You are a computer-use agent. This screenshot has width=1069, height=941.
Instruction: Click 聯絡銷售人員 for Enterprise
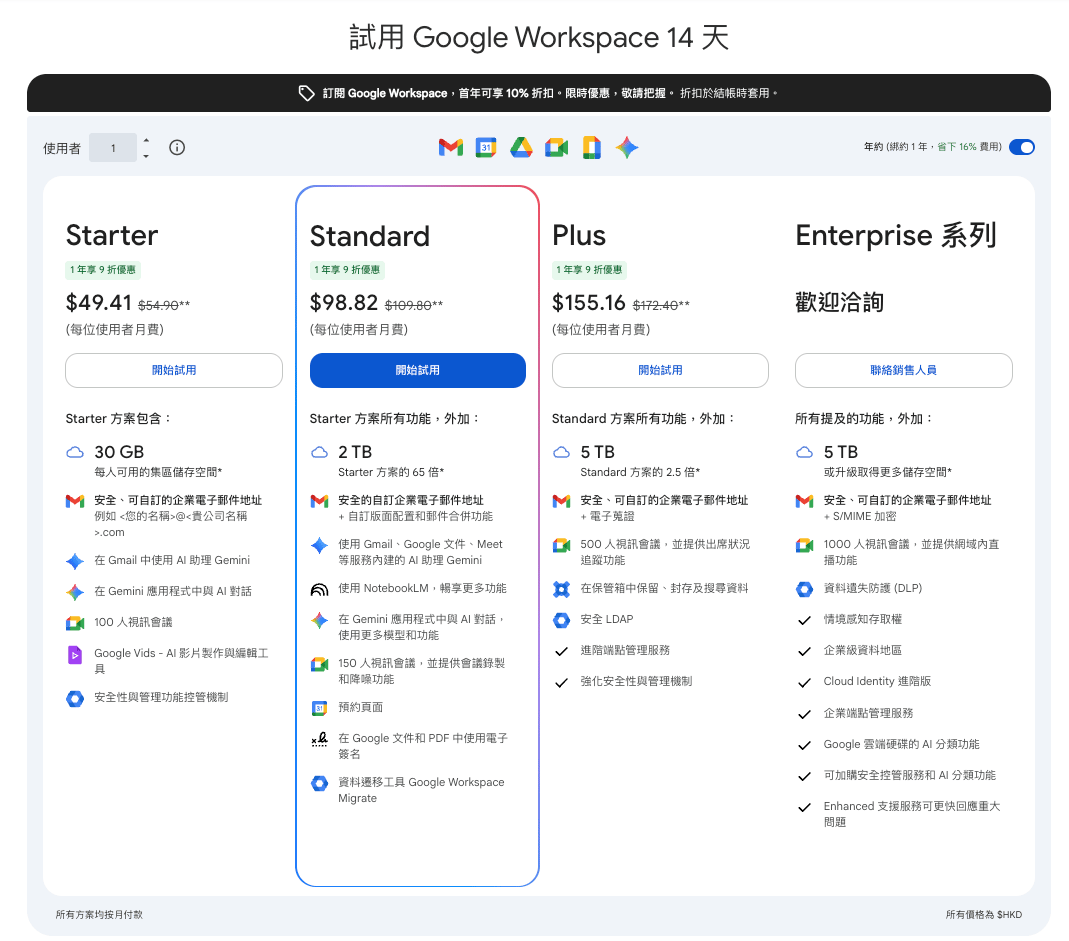coord(903,370)
